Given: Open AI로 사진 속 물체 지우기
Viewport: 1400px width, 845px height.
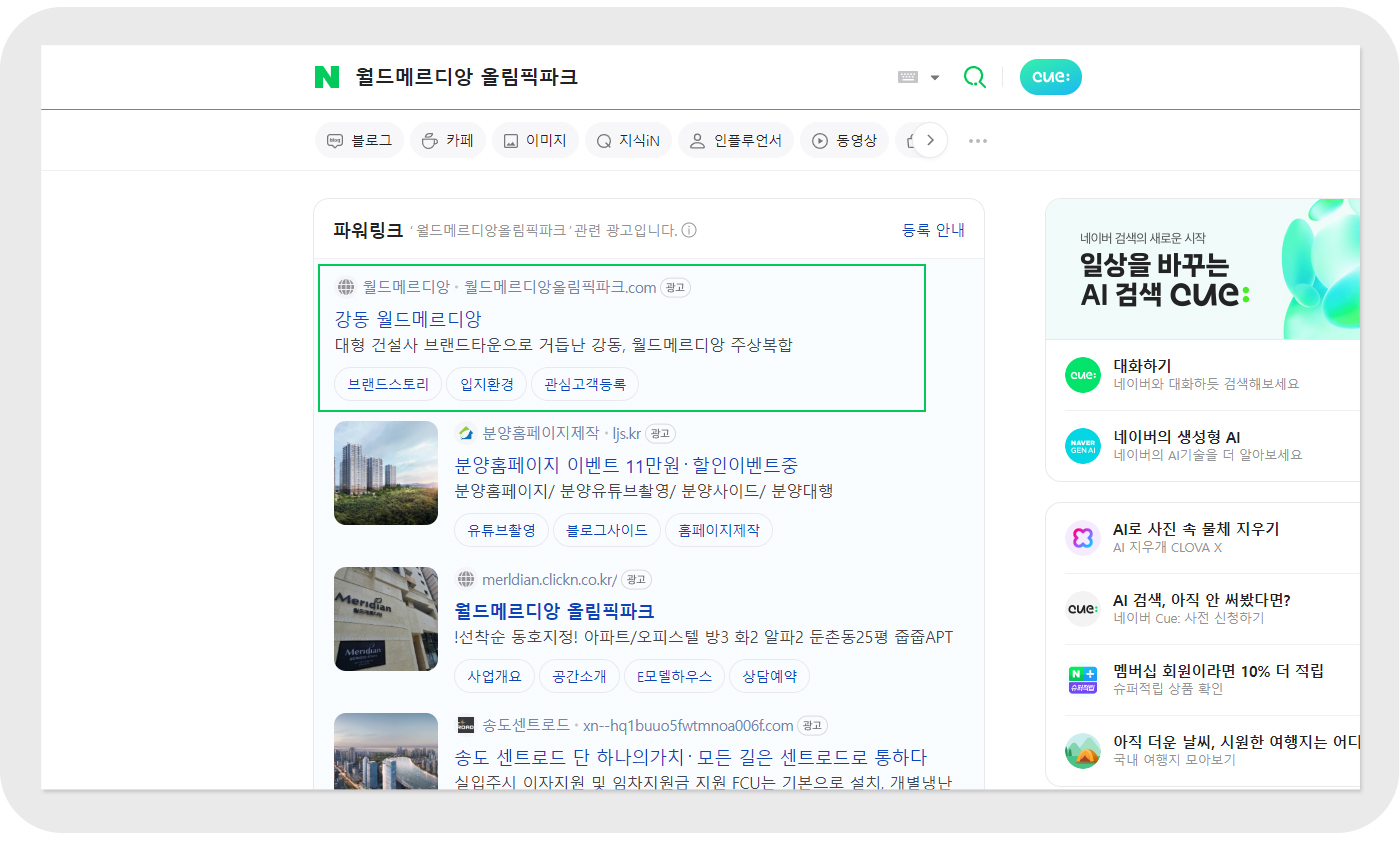Looking at the screenshot, I should coord(1196,529).
